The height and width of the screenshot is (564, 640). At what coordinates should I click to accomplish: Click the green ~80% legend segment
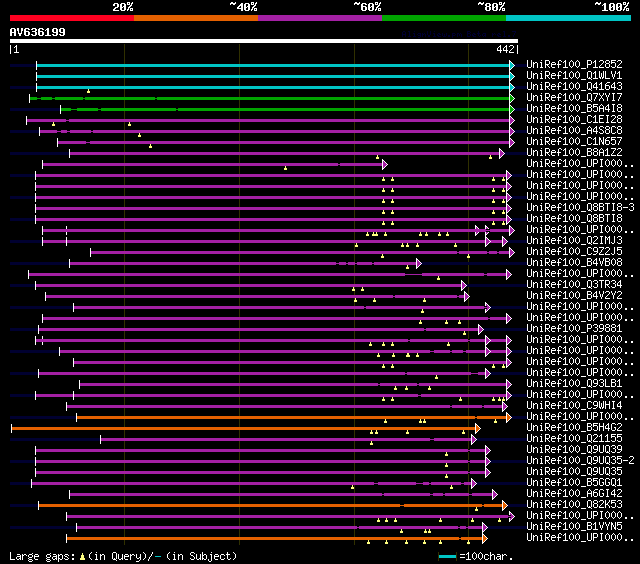click(x=444, y=18)
